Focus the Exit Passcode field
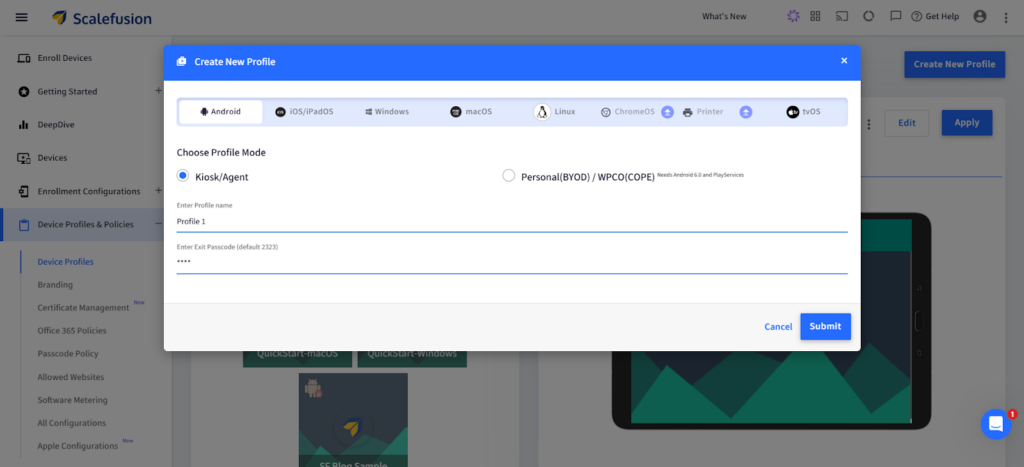1024x467 pixels. point(512,262)
